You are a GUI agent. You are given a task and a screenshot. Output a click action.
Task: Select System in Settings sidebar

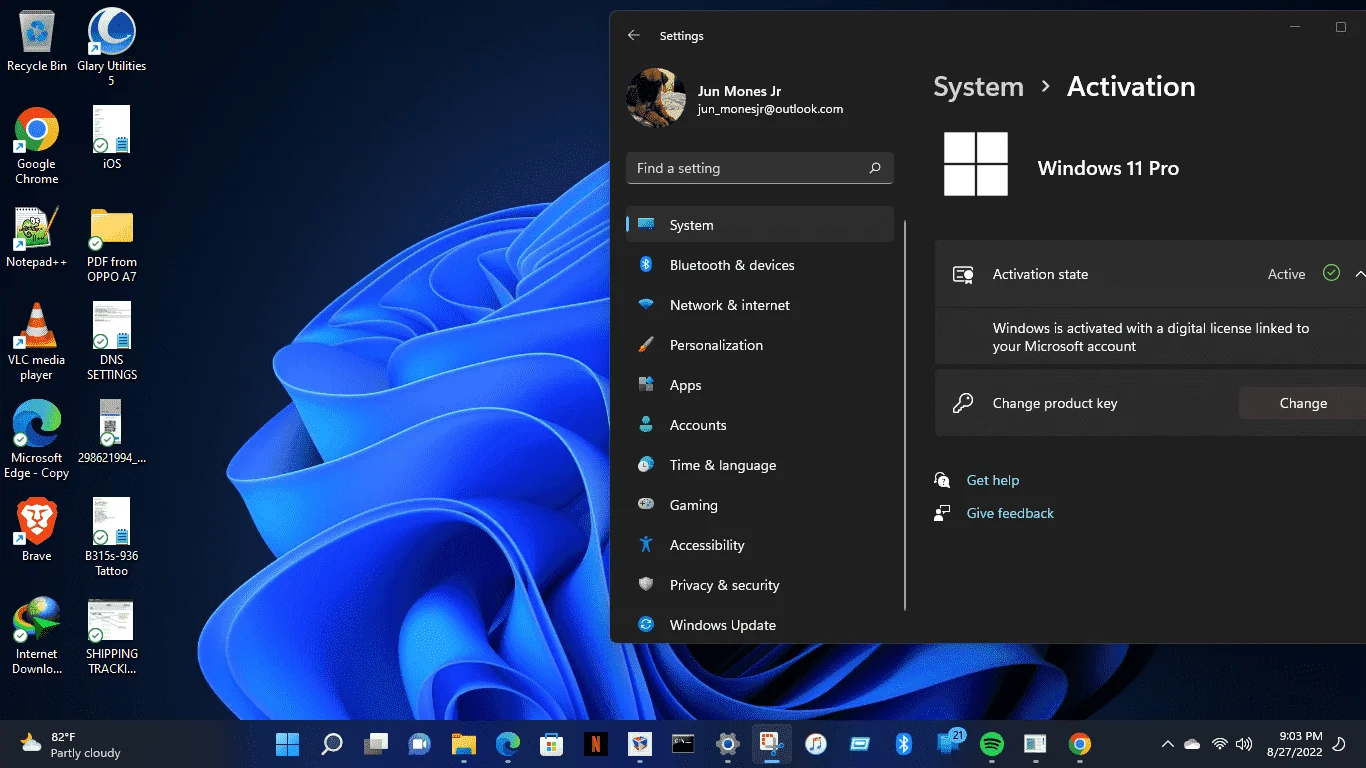tap(760, 225)
